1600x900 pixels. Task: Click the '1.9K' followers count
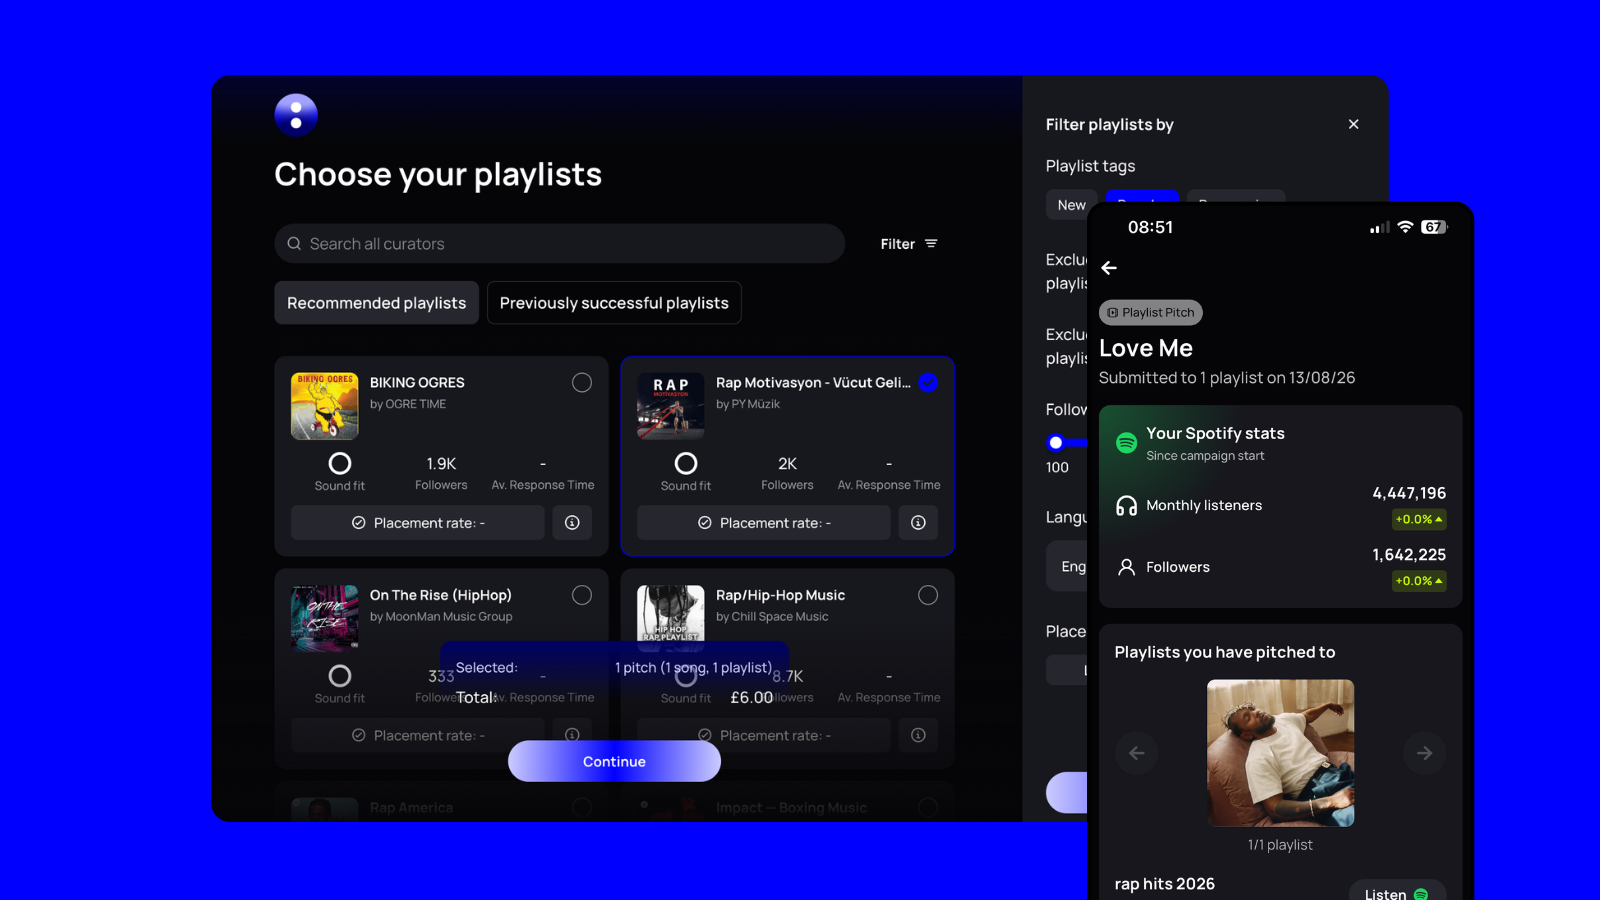(x=441, y=464)
